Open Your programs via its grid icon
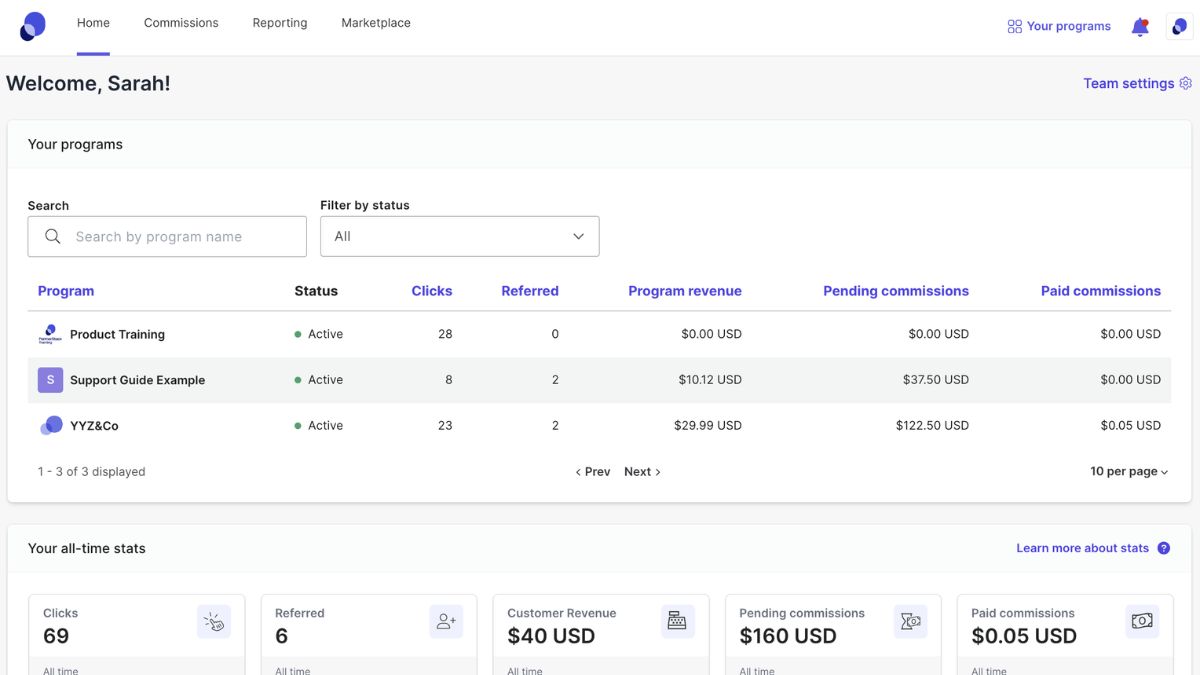The height and width of the screenshot is (675, 1200). coord(1015,26)
